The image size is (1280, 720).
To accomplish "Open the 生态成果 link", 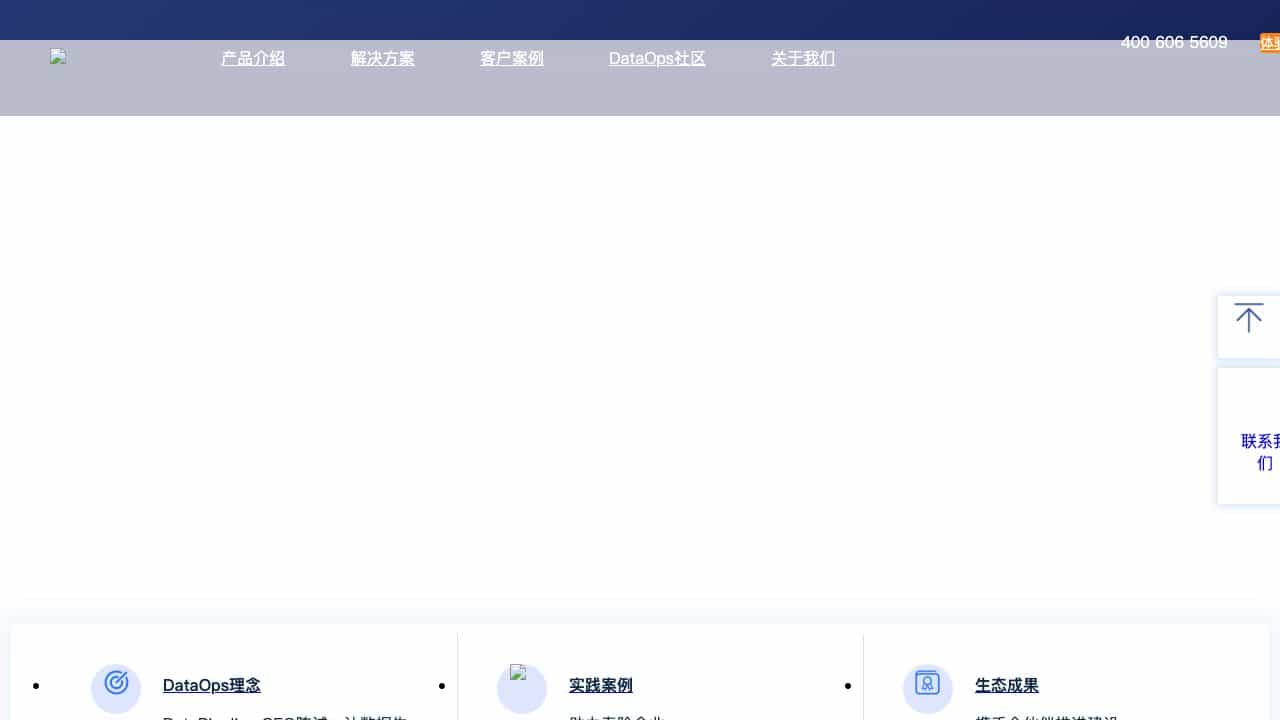I will tap(1006, 685).
